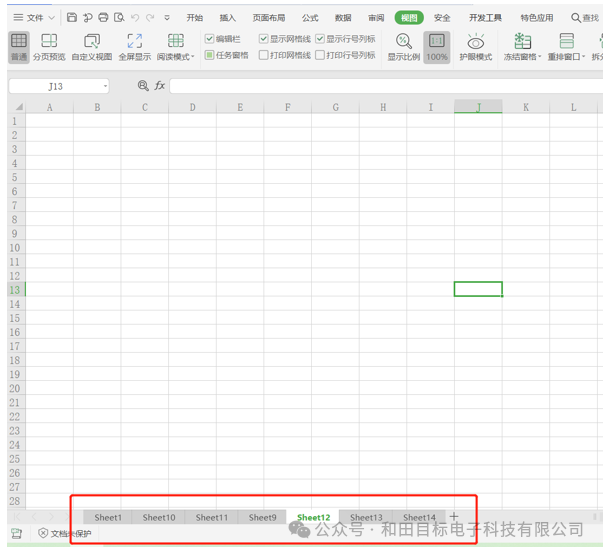Undo the last action
This screenshot has width=603, height=553.
pyautogui.click(x=135, y=17)
